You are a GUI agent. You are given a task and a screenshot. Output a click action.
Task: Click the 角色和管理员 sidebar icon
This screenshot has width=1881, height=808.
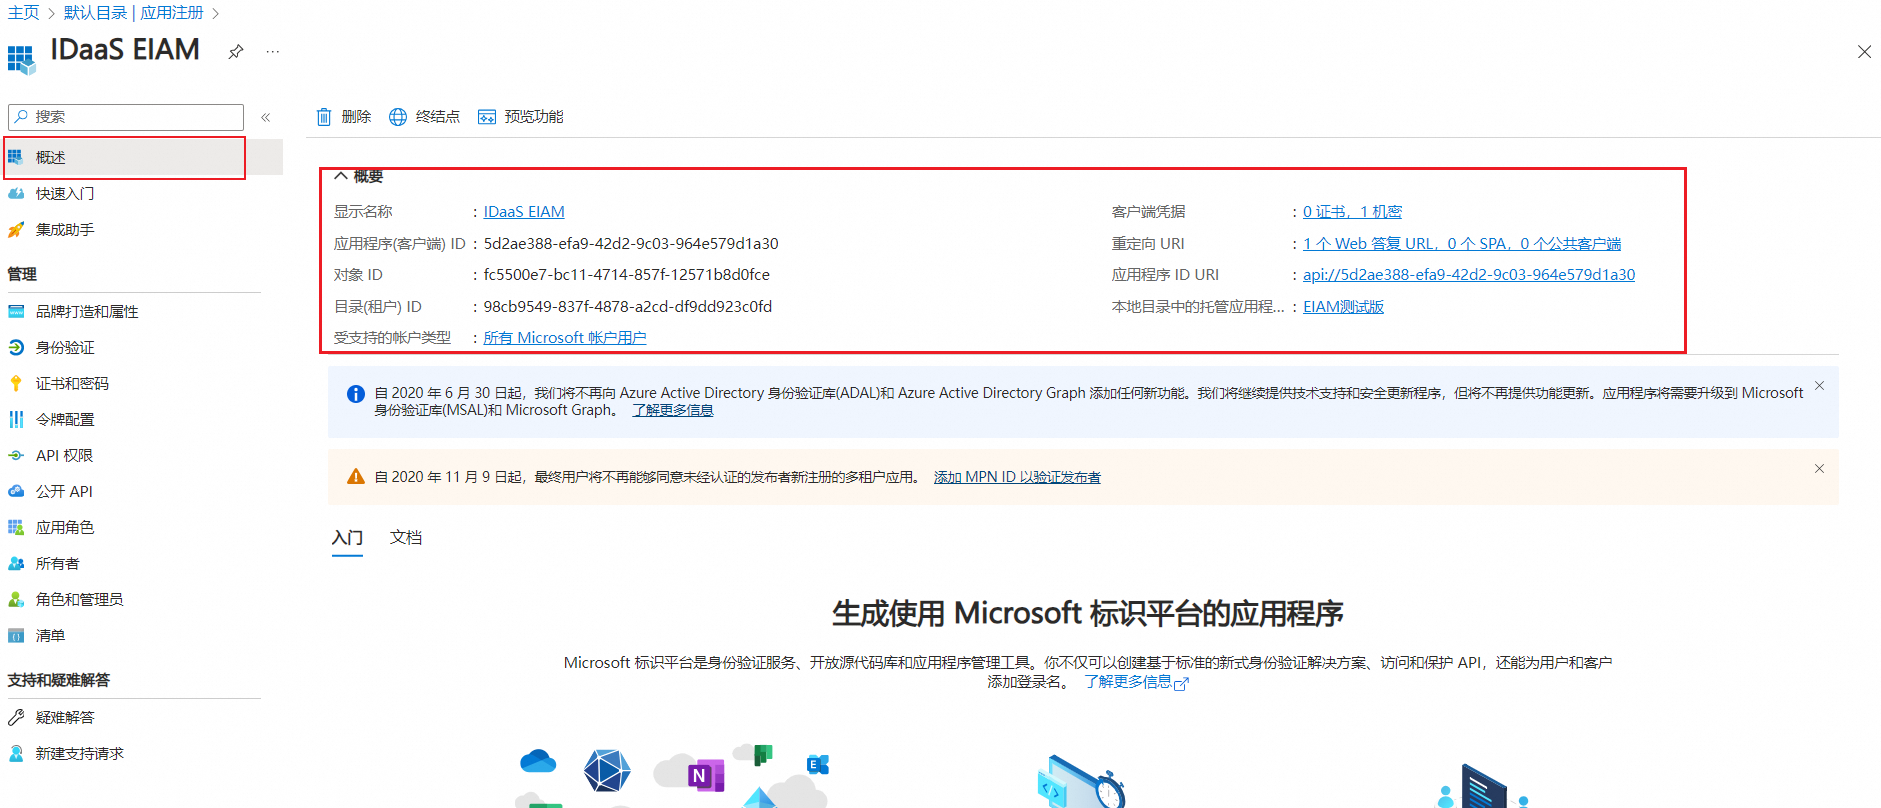[16, 599]
